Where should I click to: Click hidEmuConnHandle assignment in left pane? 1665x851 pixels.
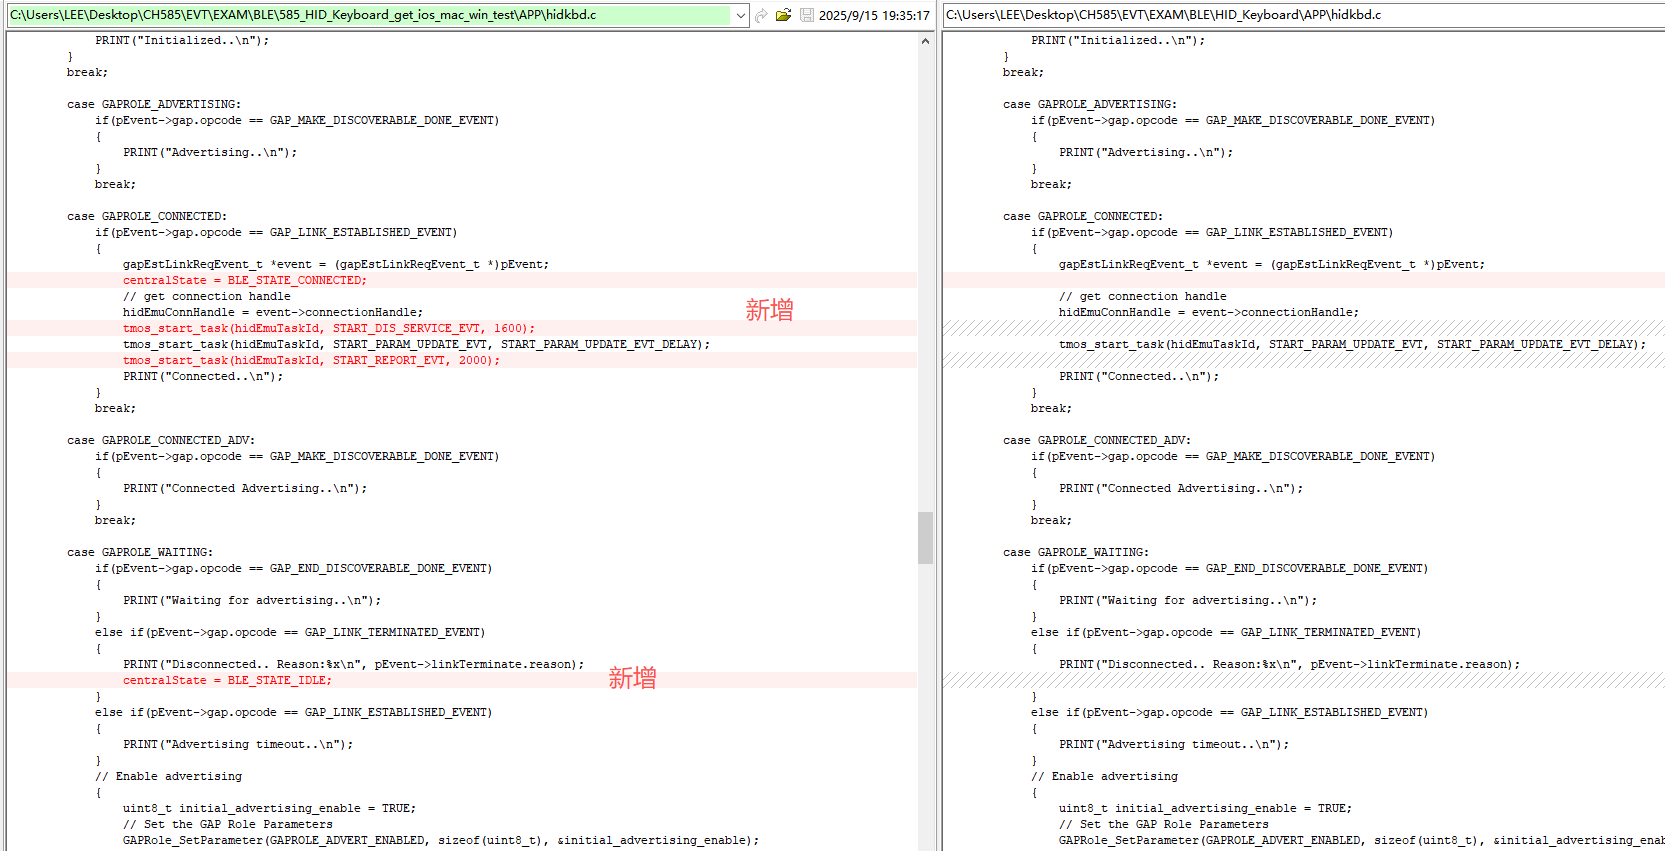[x=273, y=312]
